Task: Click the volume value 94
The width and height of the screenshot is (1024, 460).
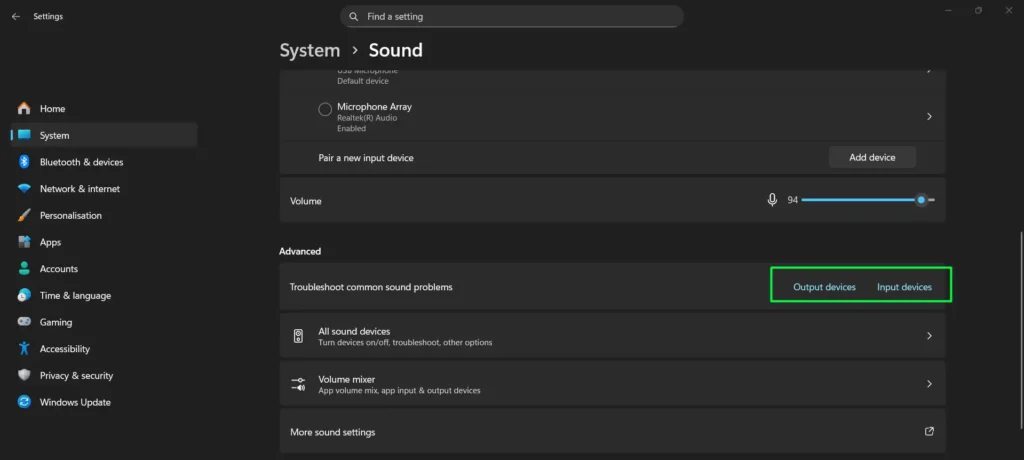Action: click(792, 200)
